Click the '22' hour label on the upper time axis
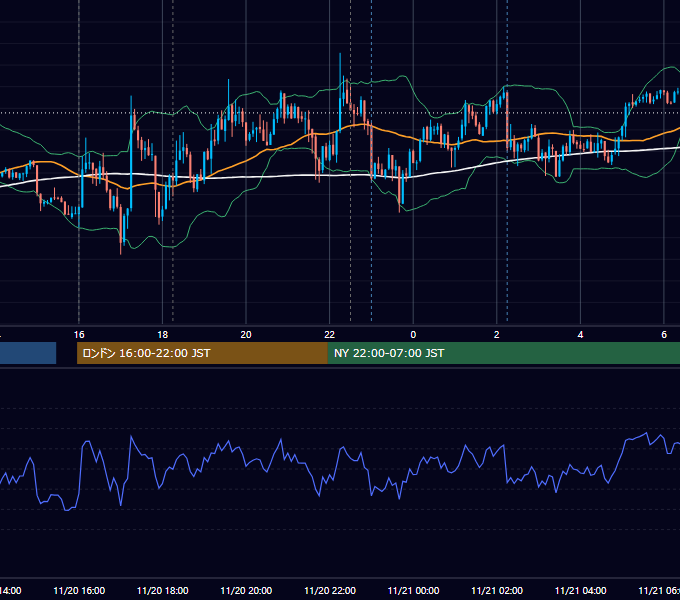This screenshot has height=600, width=680. pos(330,335)
